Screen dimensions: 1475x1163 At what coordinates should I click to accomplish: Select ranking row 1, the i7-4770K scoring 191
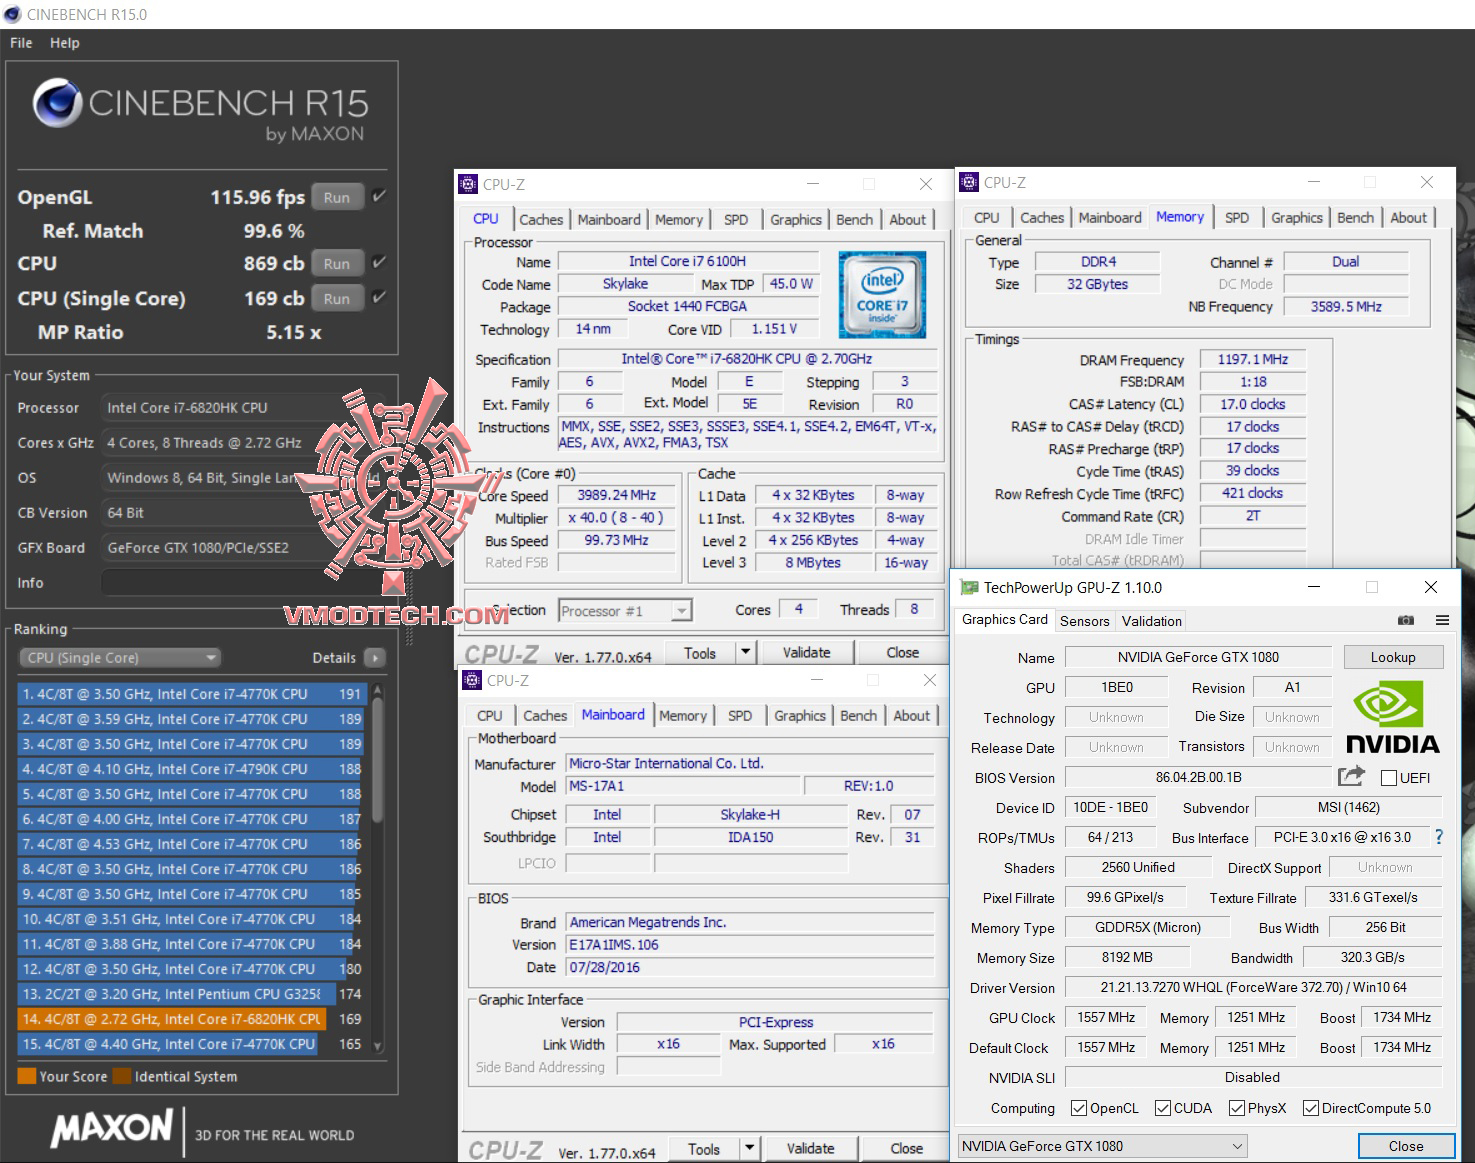pyautogui.click(x=191, y=694)
